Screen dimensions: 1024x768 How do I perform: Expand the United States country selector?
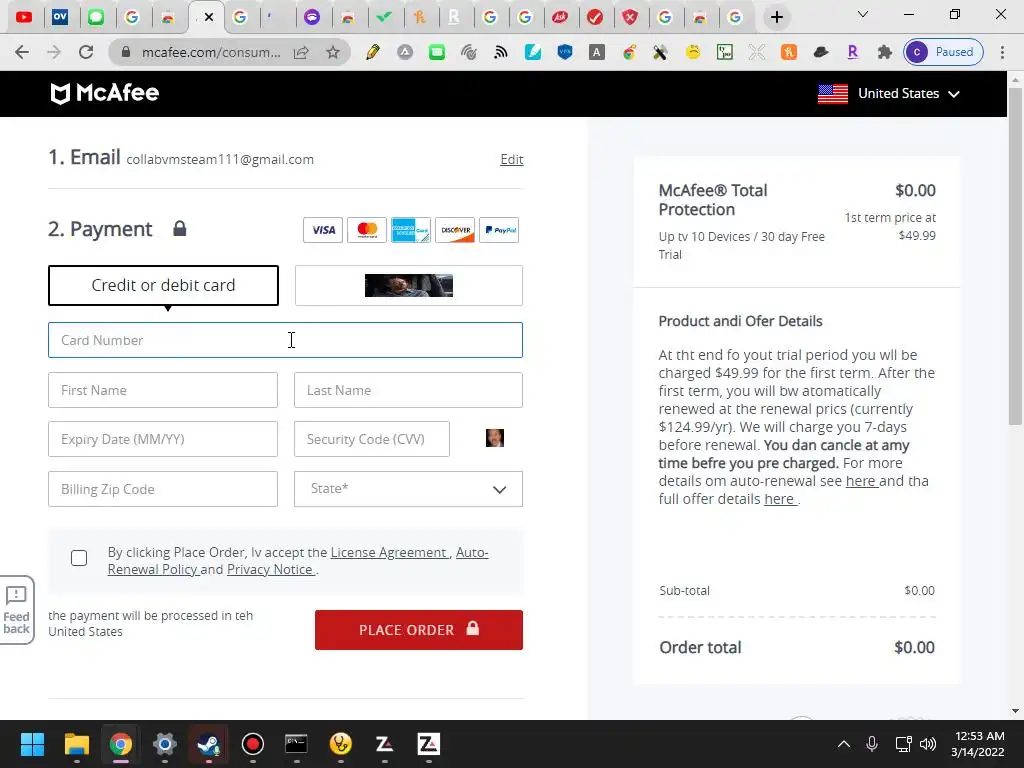point(889,93)
